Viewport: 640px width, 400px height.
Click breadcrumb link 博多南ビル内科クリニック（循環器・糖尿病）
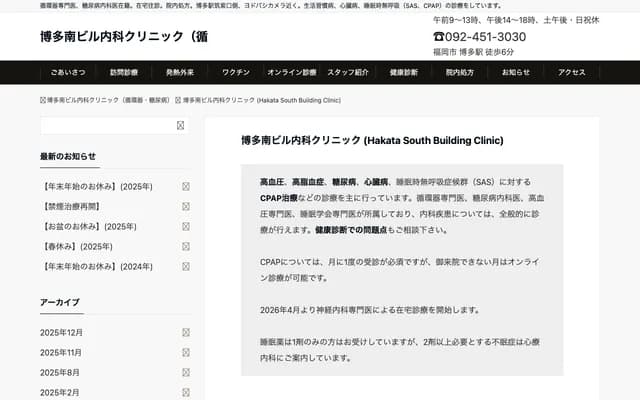[x=108, y=100]
